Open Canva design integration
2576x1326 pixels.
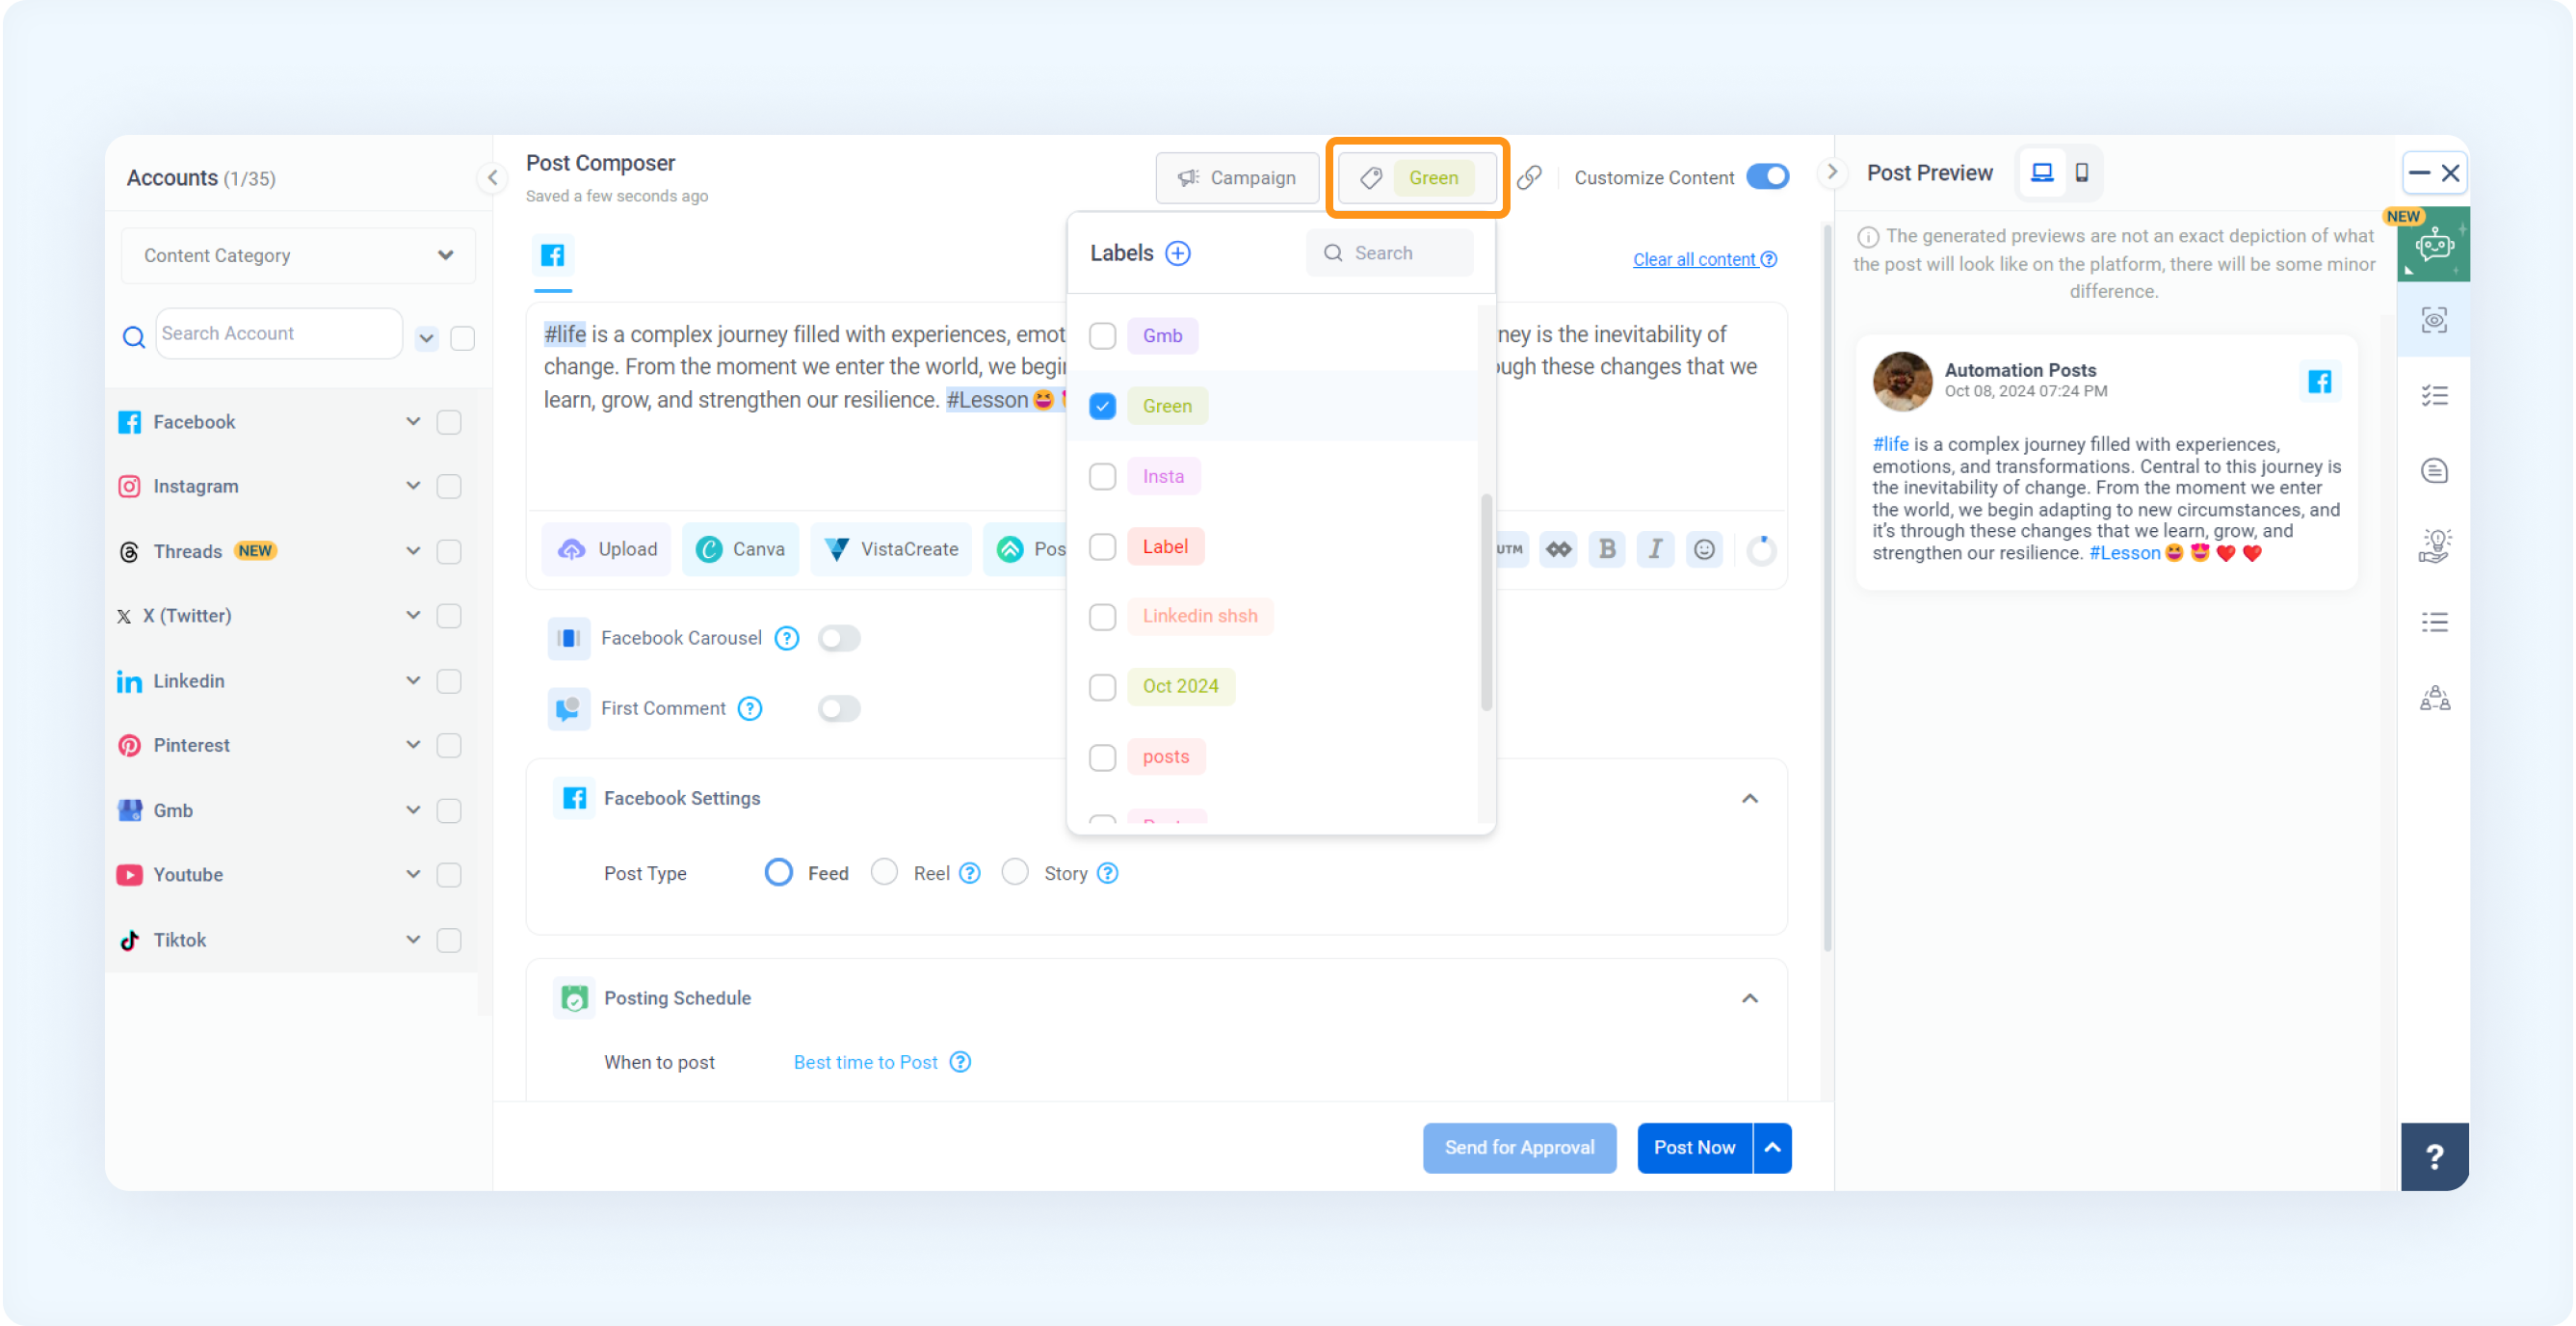pyautogui.click(x=740, y=549)
